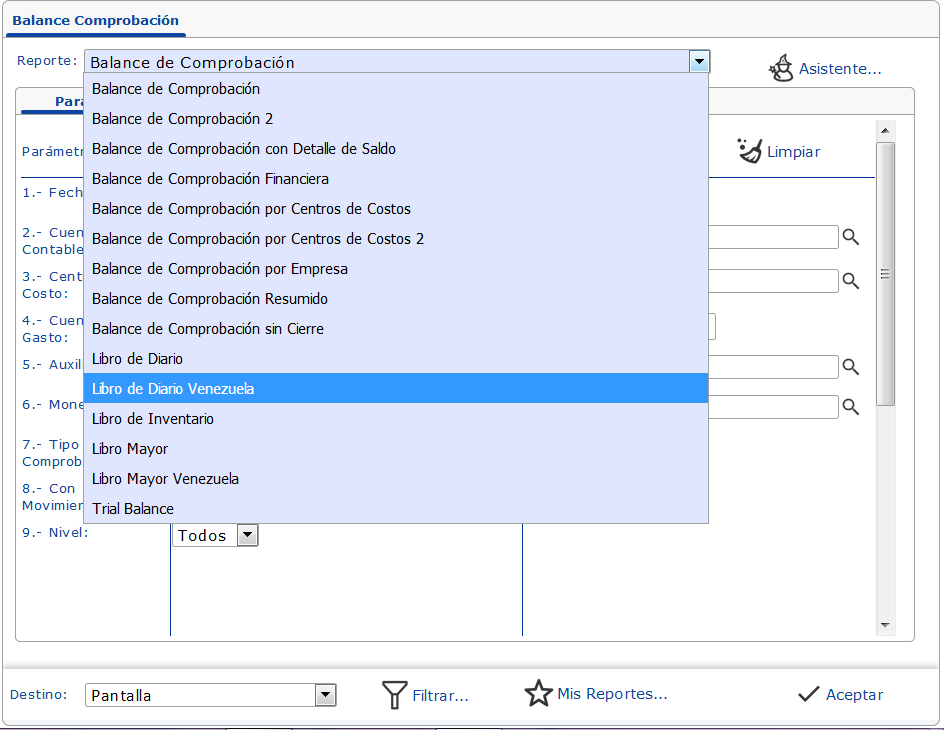The image size is (944, 730).
Task: Open Mis Reportes star icon
Action: (539, 694)
